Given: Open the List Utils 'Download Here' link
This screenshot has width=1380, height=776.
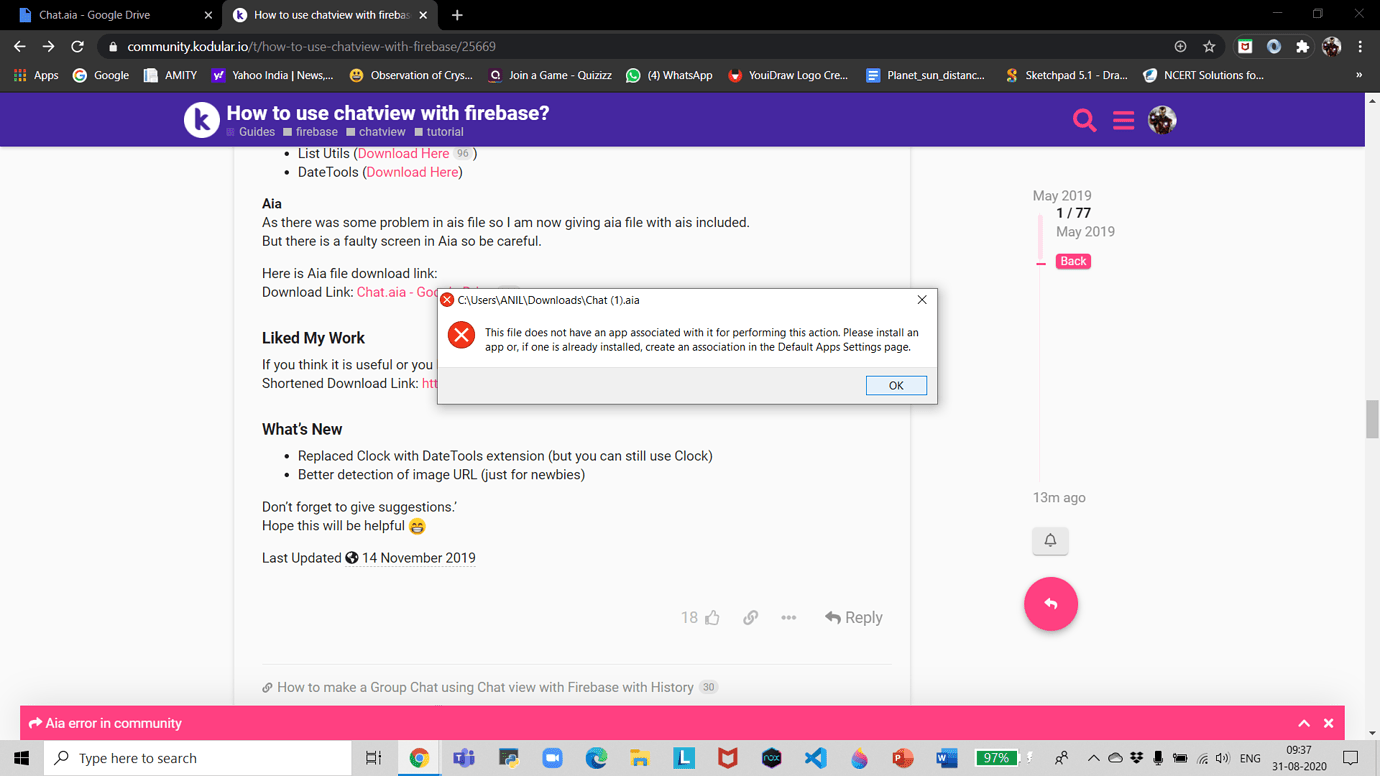Looking at the screenshot, I should point(403,153).
